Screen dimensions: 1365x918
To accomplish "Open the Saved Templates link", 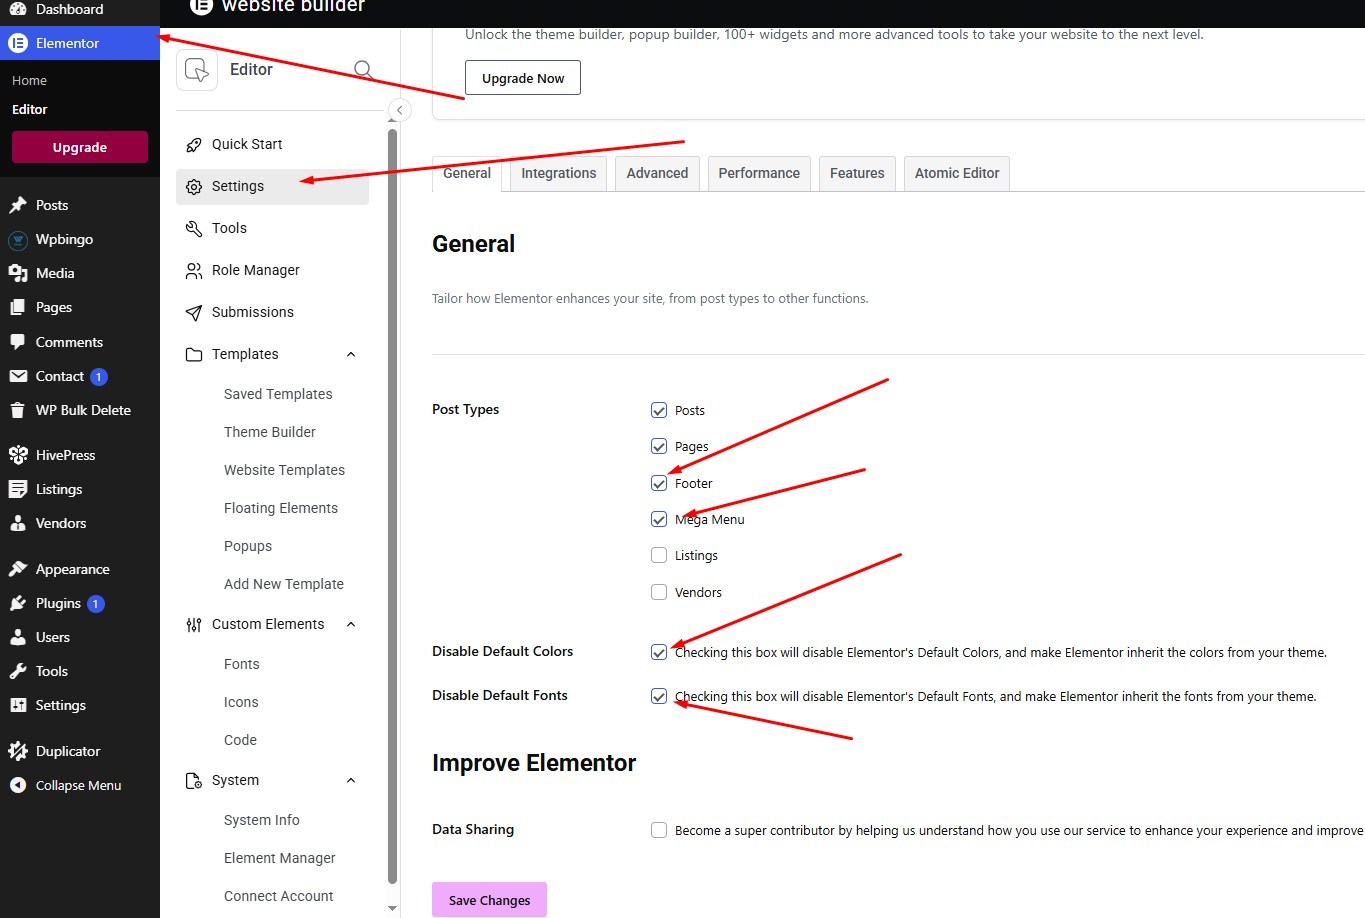I will (278, 394).
